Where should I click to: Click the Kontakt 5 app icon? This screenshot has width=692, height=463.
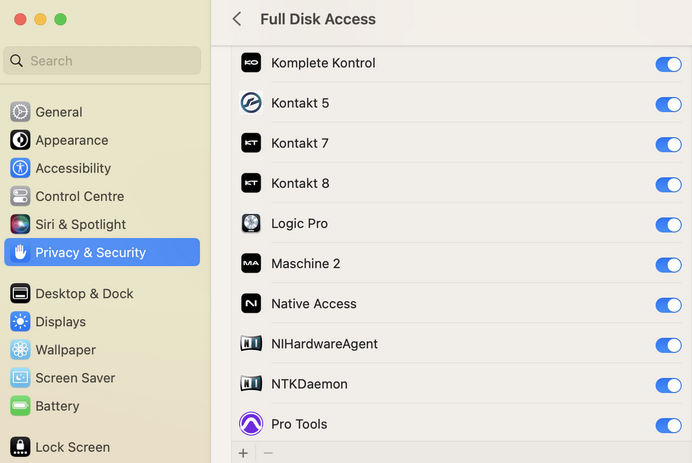coord(251,103)
